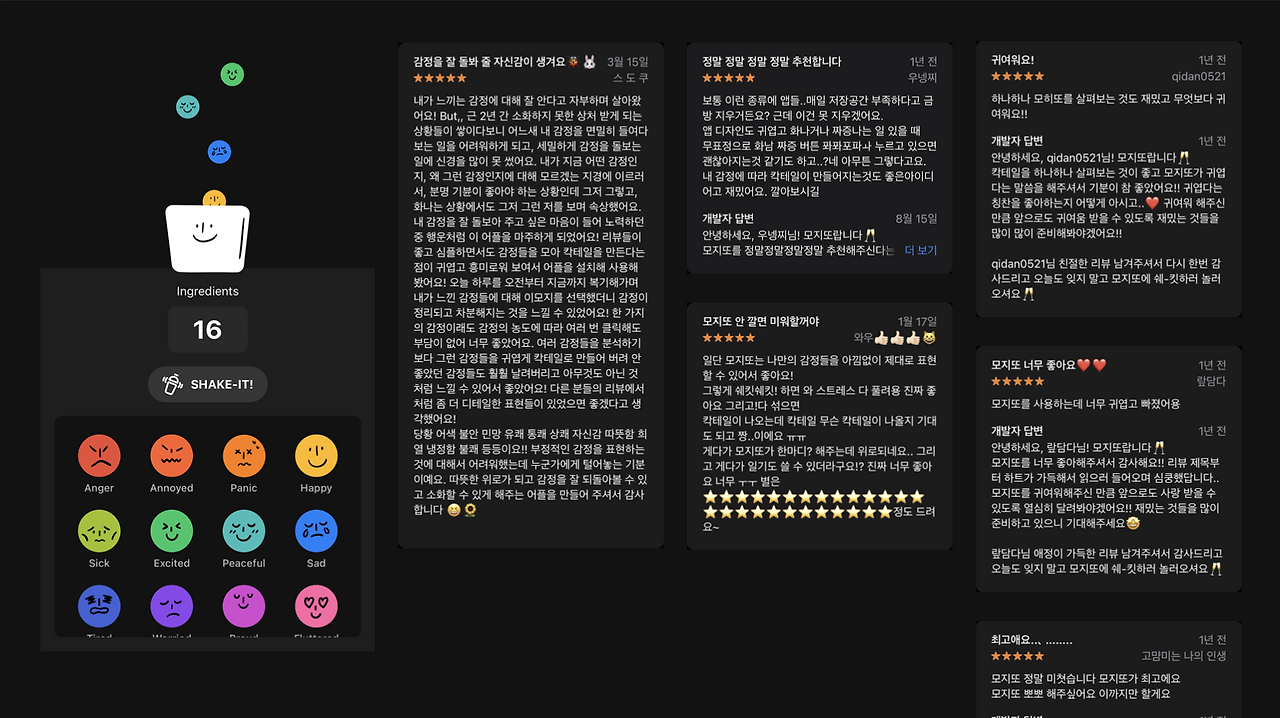This screenshot has height=718, width=1280.
Task: Choose the Peaceful emotion icon
Action: 243,531
